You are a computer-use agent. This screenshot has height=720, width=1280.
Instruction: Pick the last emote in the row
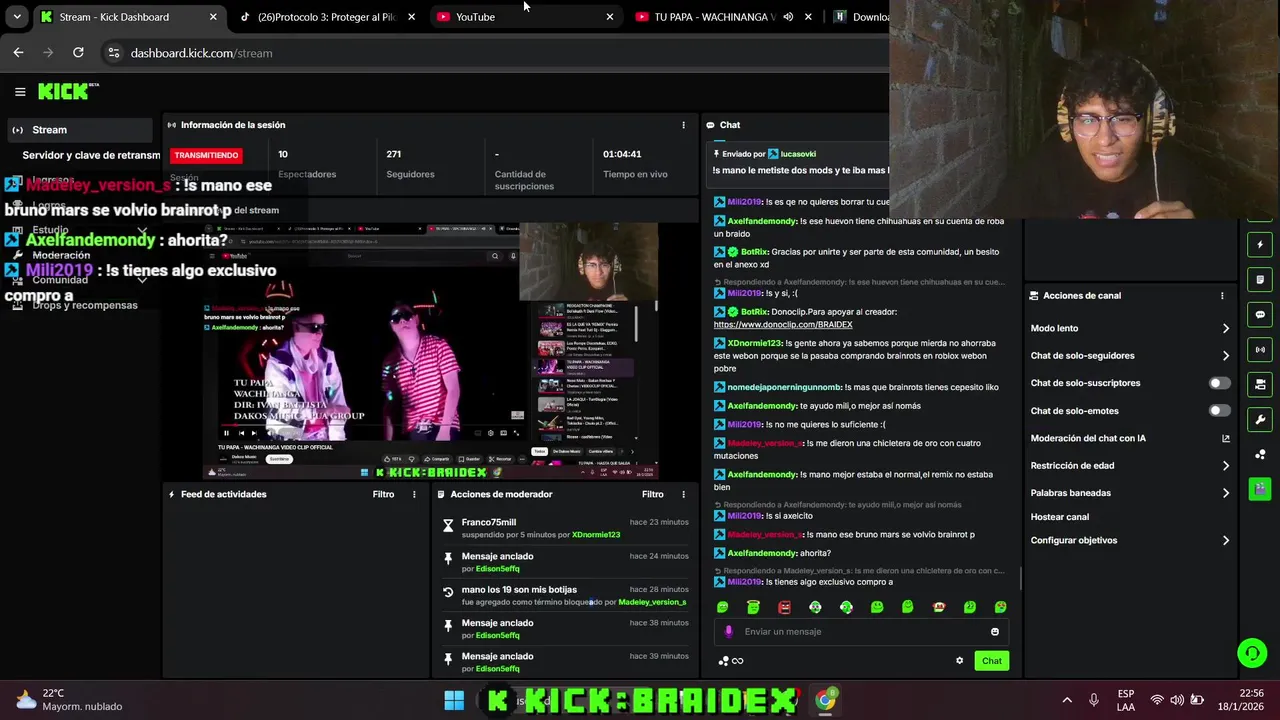(1000, 607)
